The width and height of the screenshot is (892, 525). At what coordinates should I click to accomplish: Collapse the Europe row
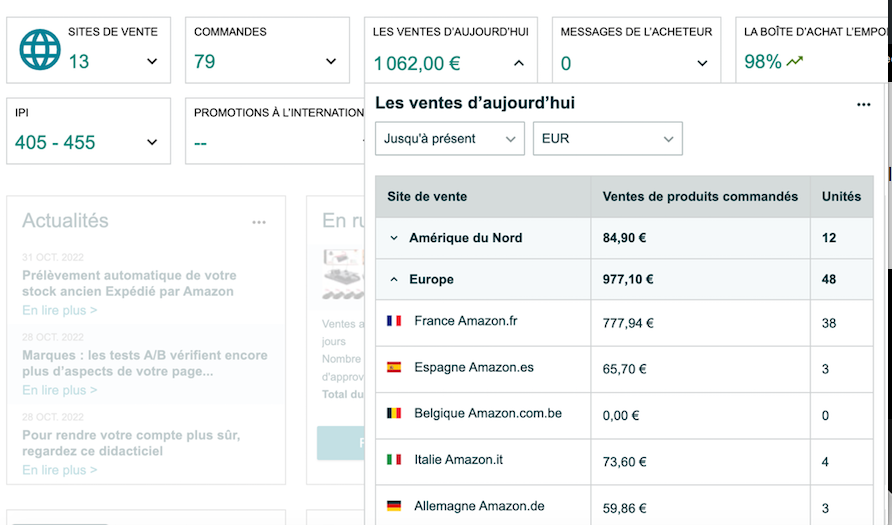click(394, 279)
